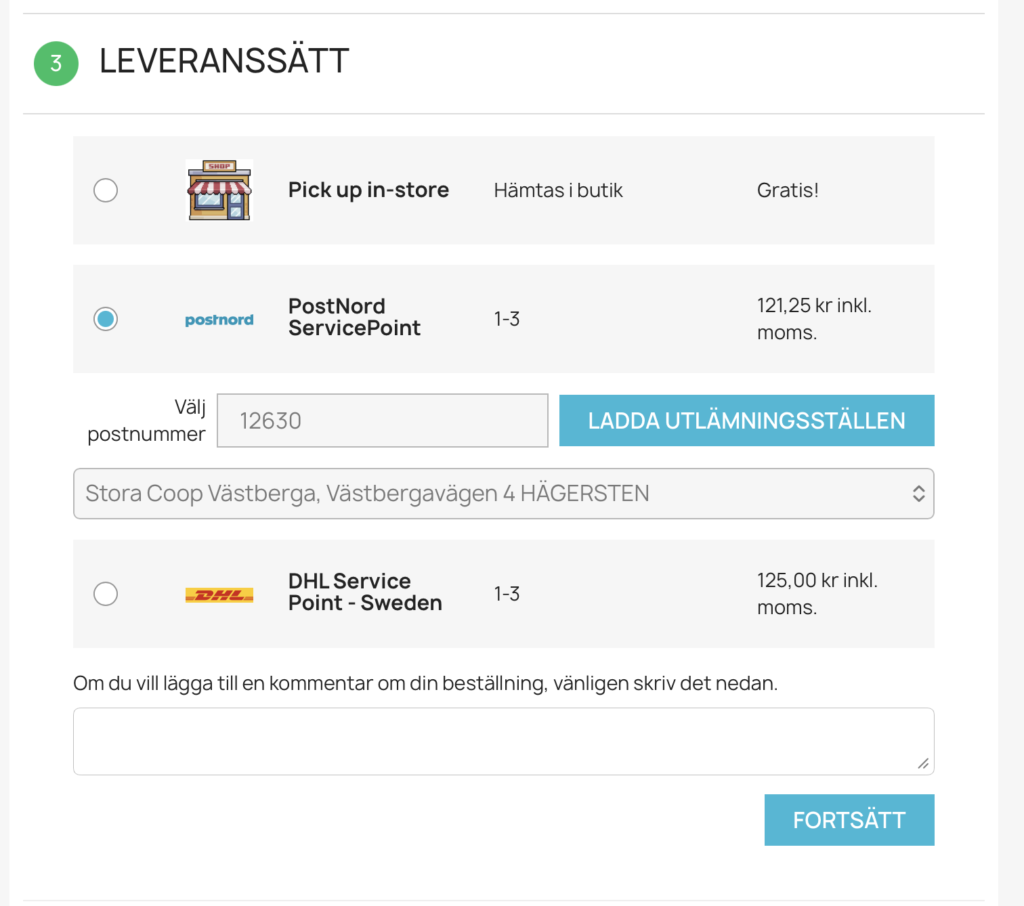1024x906 pixels.
Task: Click inside the order comment text area
Action: pyautogui.click(x=503, y=741)
